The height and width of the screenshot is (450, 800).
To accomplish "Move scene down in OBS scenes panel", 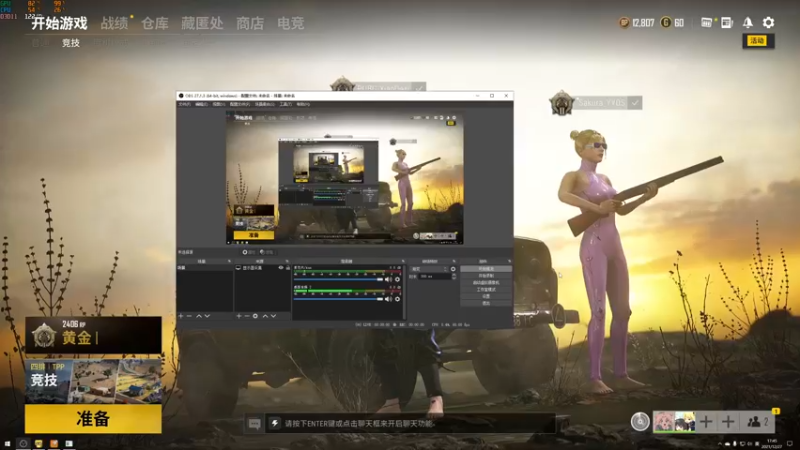I will click(207, 316).
